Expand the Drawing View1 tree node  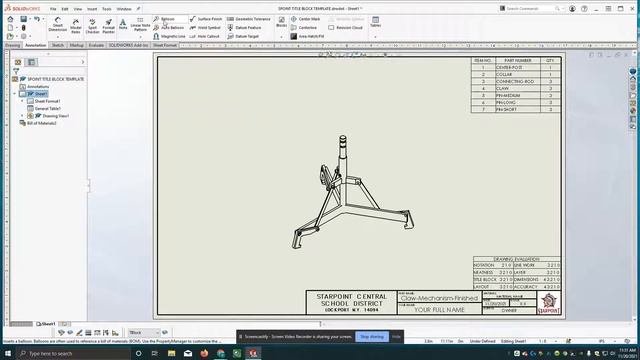point(22,116)
